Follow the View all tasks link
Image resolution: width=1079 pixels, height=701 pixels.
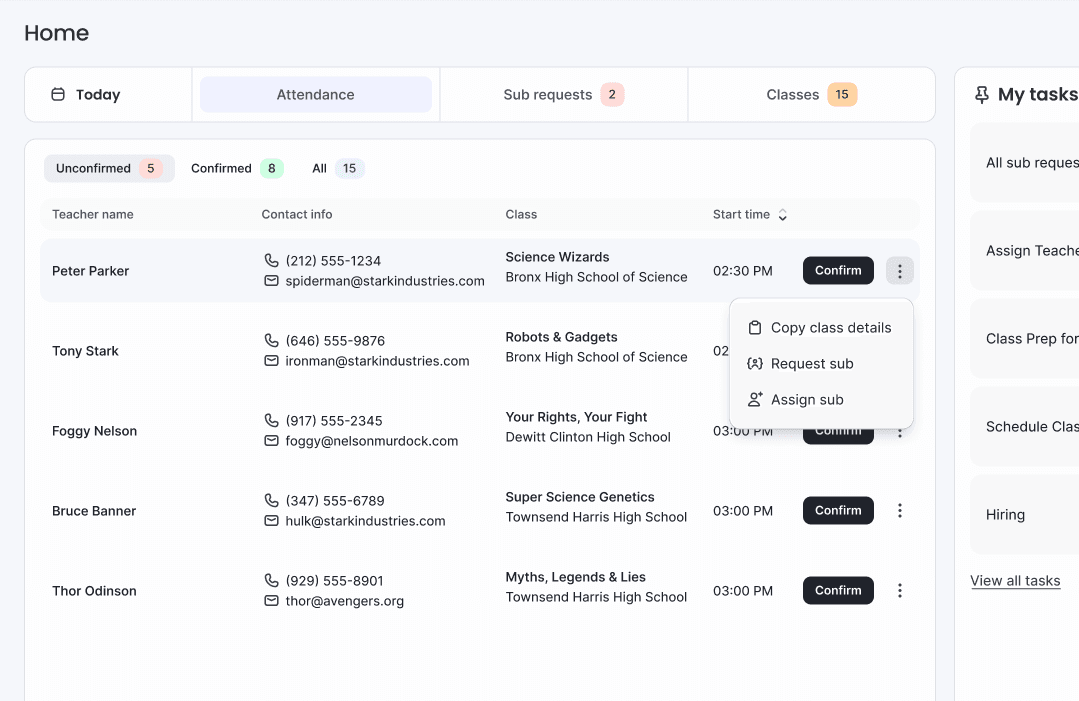[x=1015, y=581]
